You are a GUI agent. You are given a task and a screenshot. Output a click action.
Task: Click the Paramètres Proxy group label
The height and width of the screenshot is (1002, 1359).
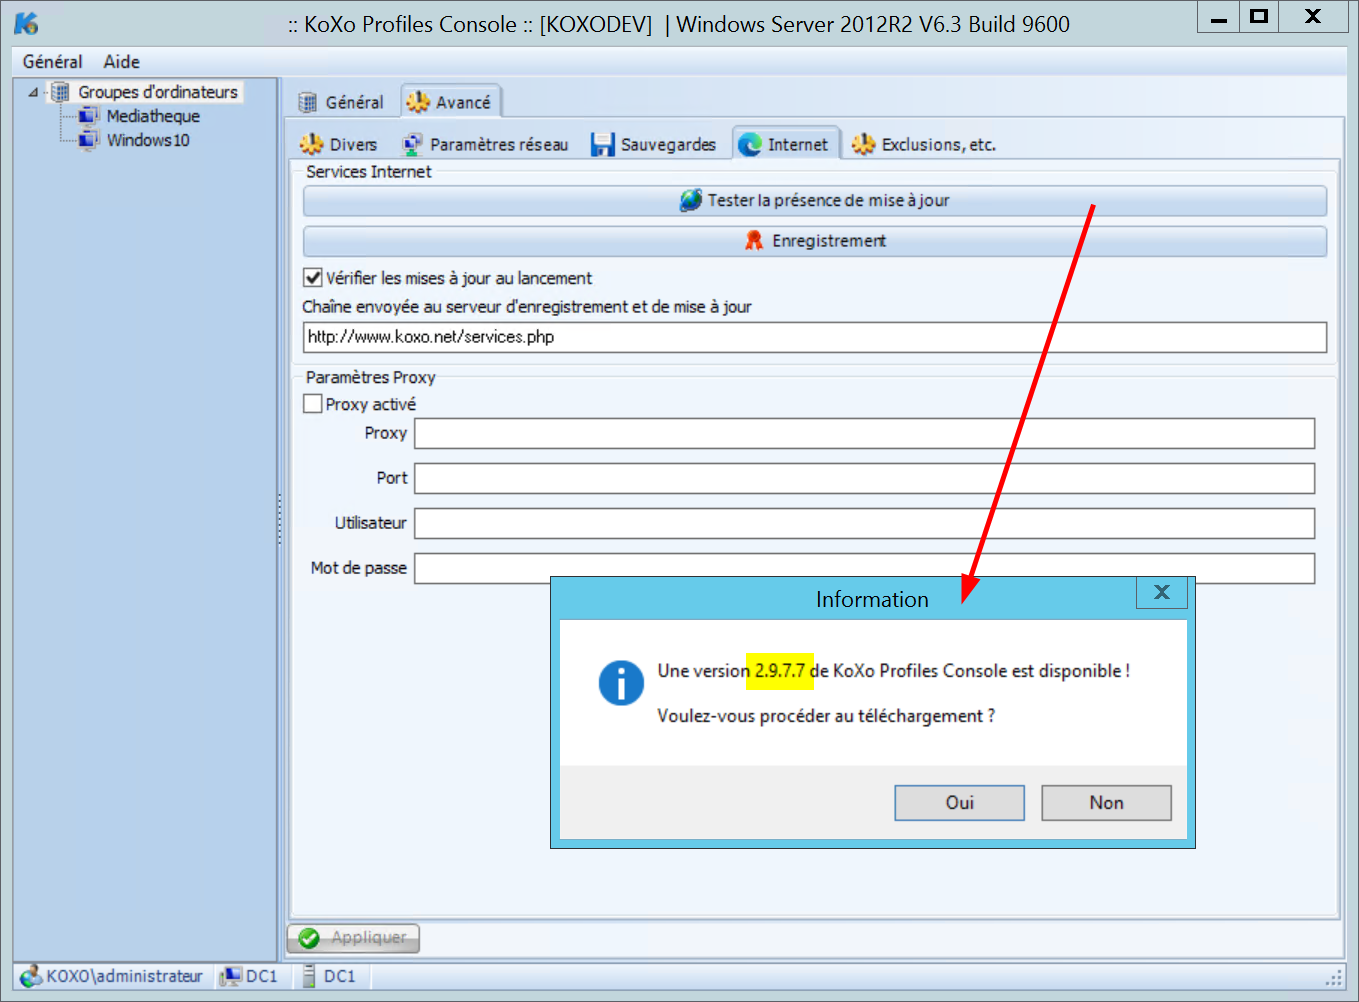(x=371, y=378)
